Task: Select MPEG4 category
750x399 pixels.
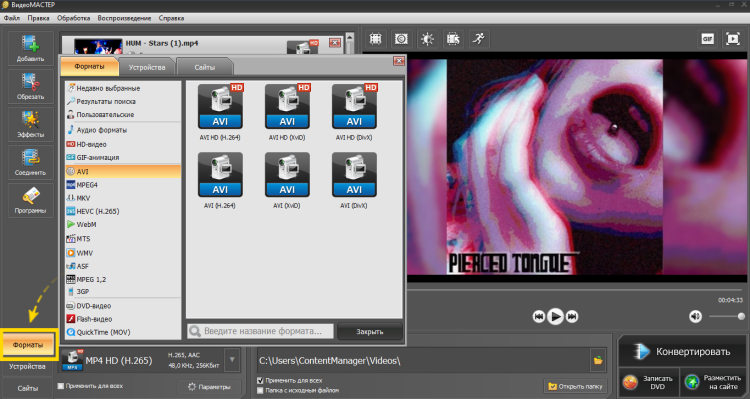Action: tap(123, 185)
